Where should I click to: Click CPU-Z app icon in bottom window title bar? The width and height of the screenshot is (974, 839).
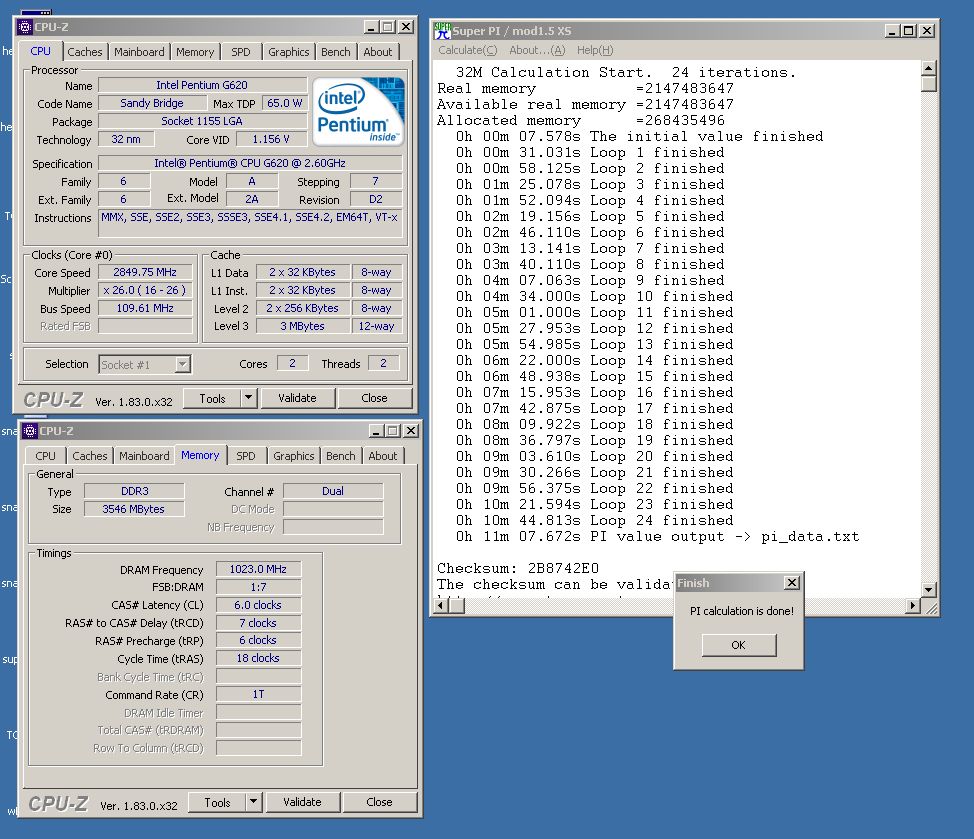click(x=30, y=431)
